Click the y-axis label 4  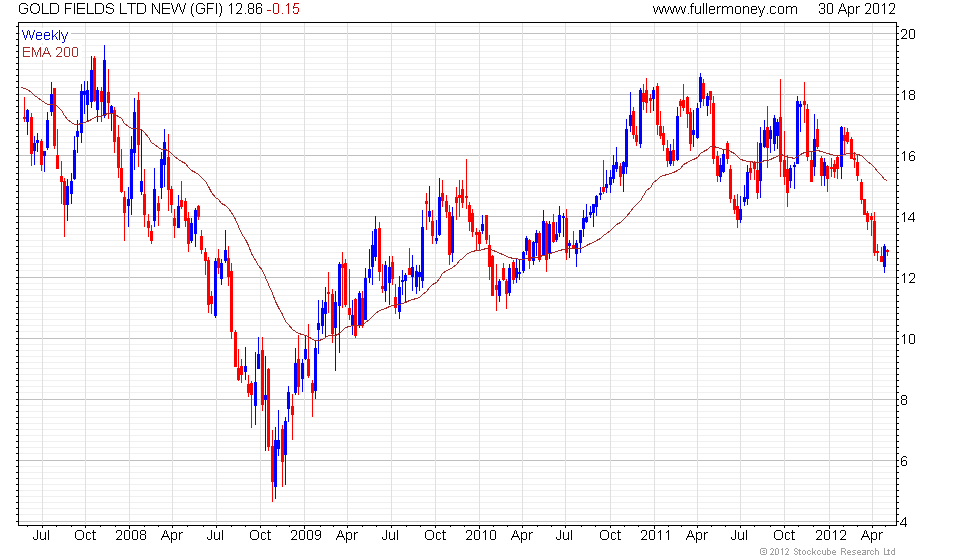[904, 522]
